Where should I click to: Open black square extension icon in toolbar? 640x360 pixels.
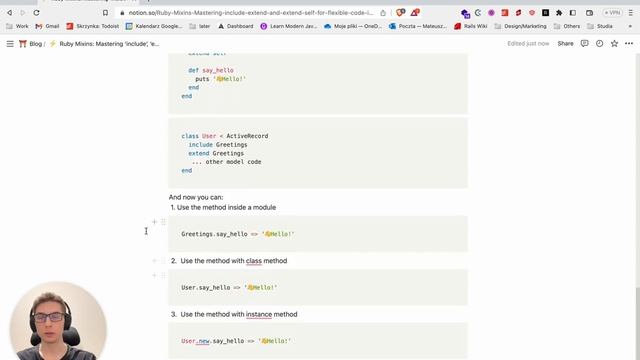545,13
